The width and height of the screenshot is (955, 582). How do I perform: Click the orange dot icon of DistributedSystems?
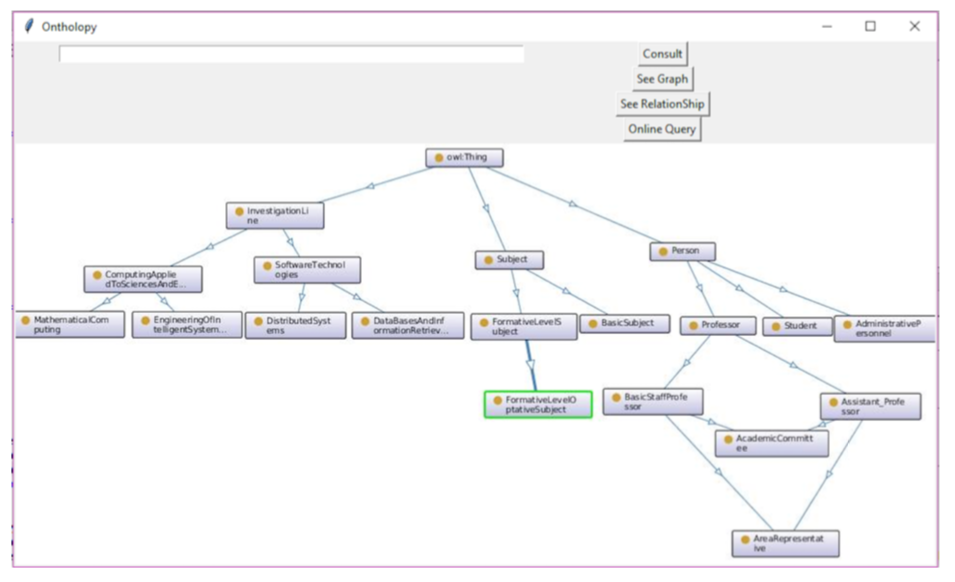258,321
